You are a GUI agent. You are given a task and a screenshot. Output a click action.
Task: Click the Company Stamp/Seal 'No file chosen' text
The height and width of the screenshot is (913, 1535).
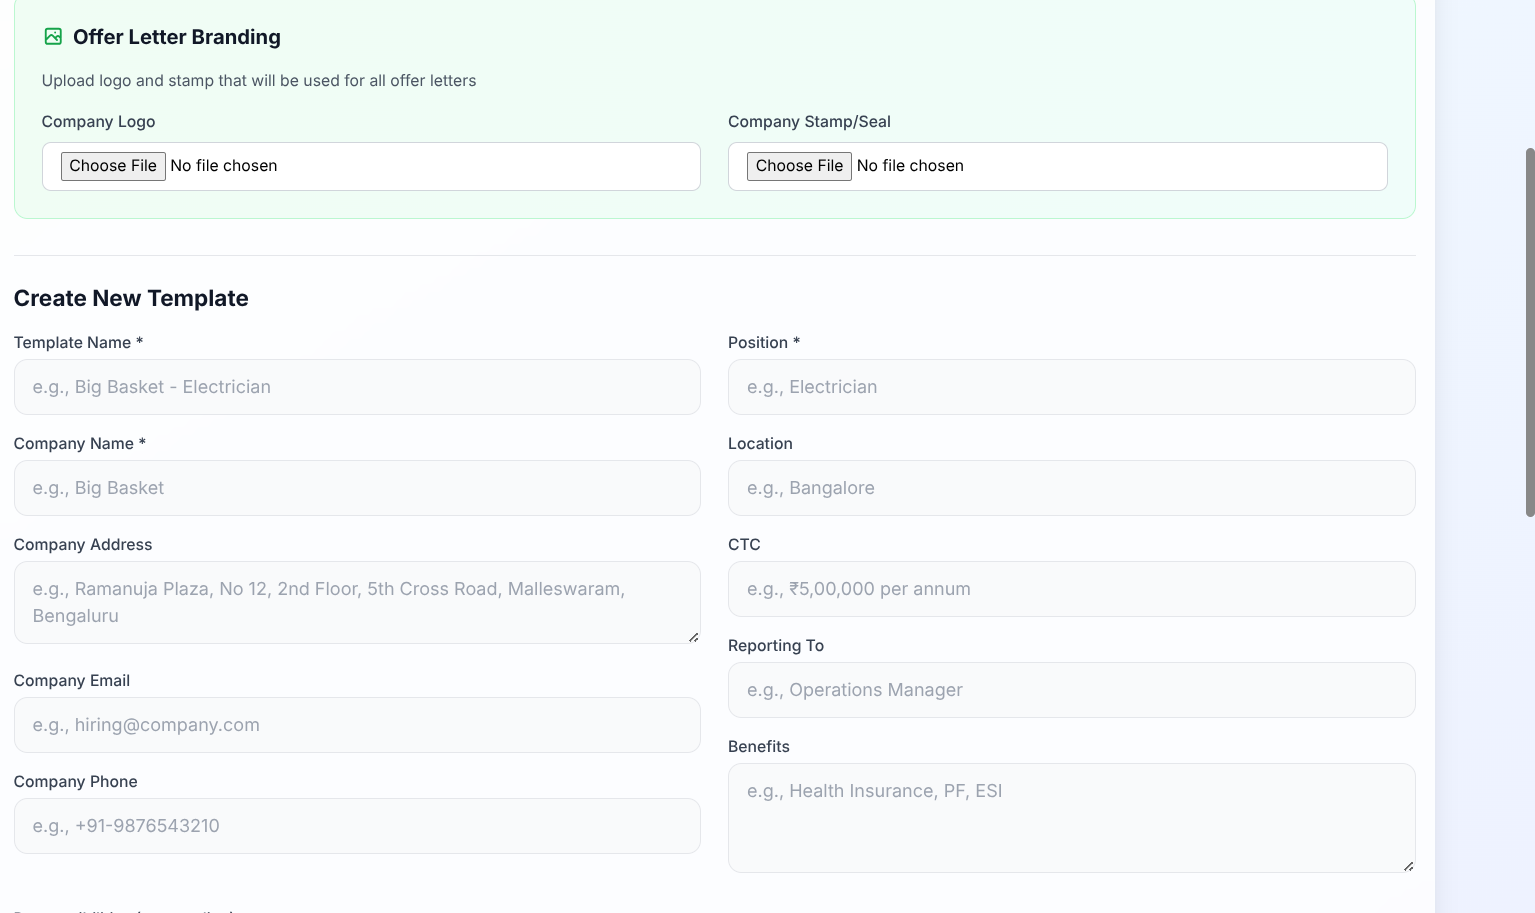[910, 166]
